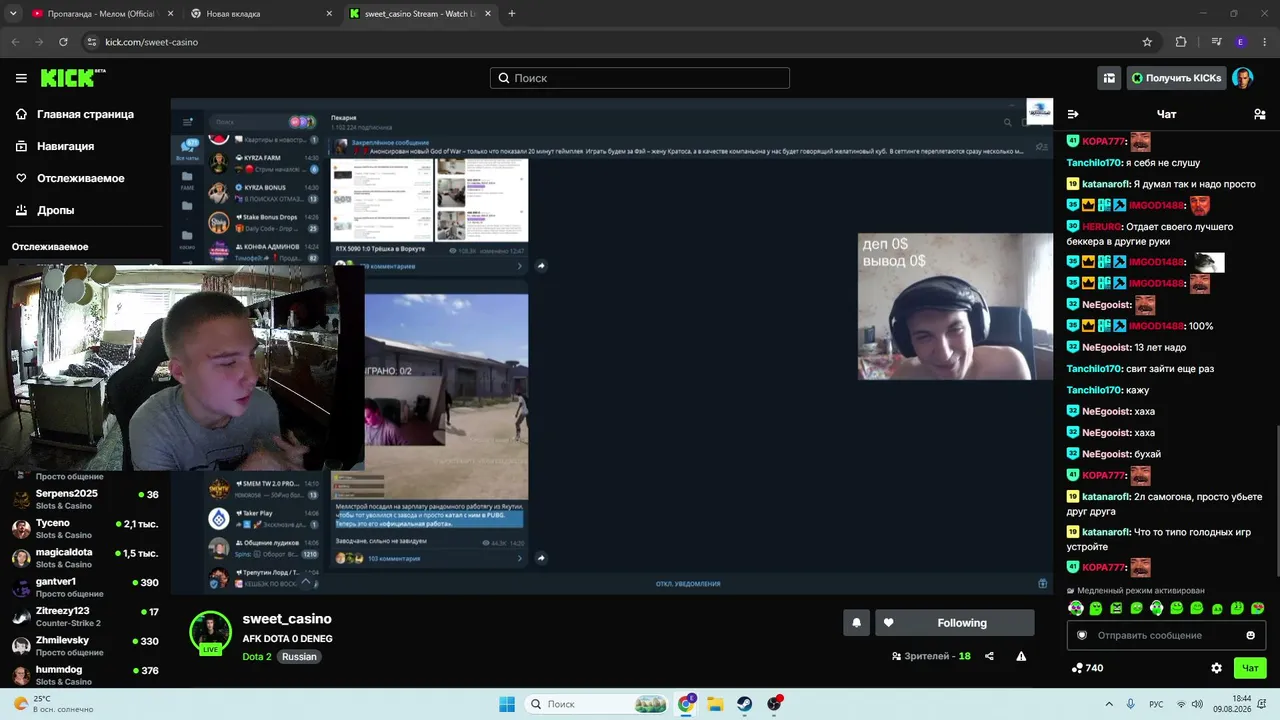Open the Windows Start menu

point(507,704)
